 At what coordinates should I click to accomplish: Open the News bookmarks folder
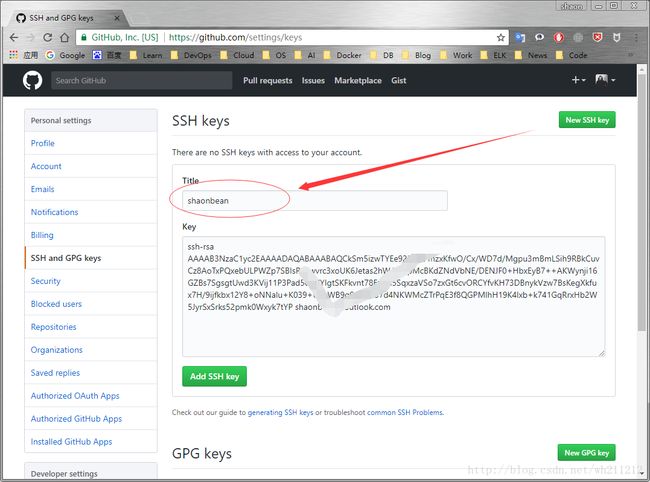[531, 55]
